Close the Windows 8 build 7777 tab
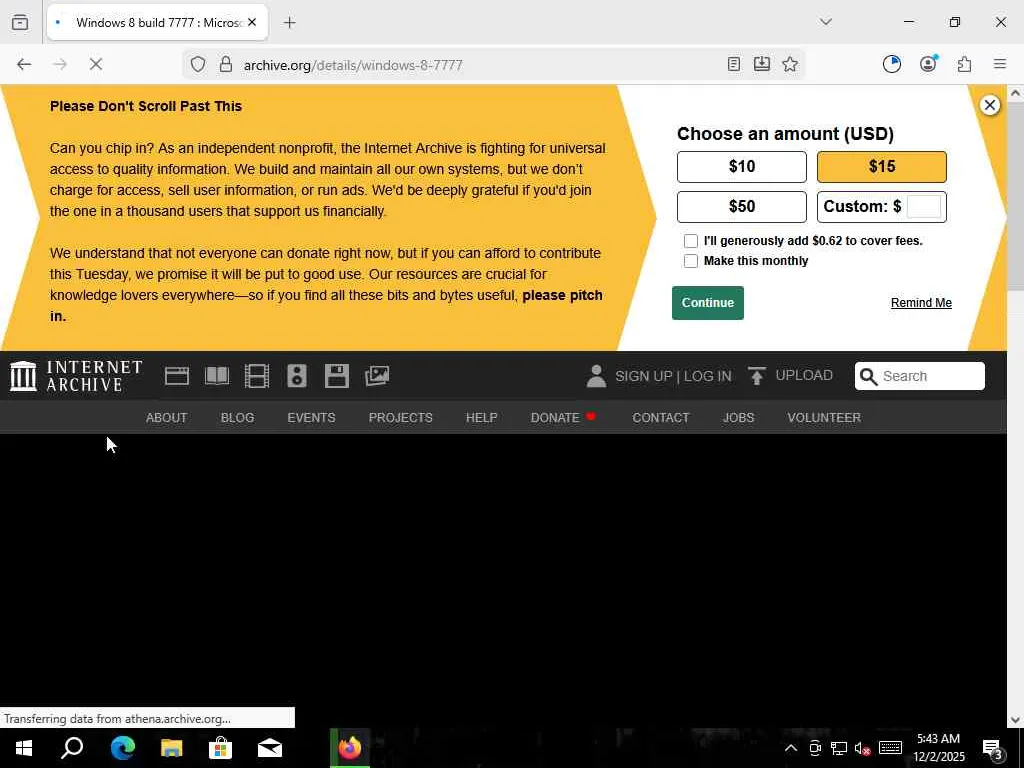1024x768 pixels. point(252,22)
